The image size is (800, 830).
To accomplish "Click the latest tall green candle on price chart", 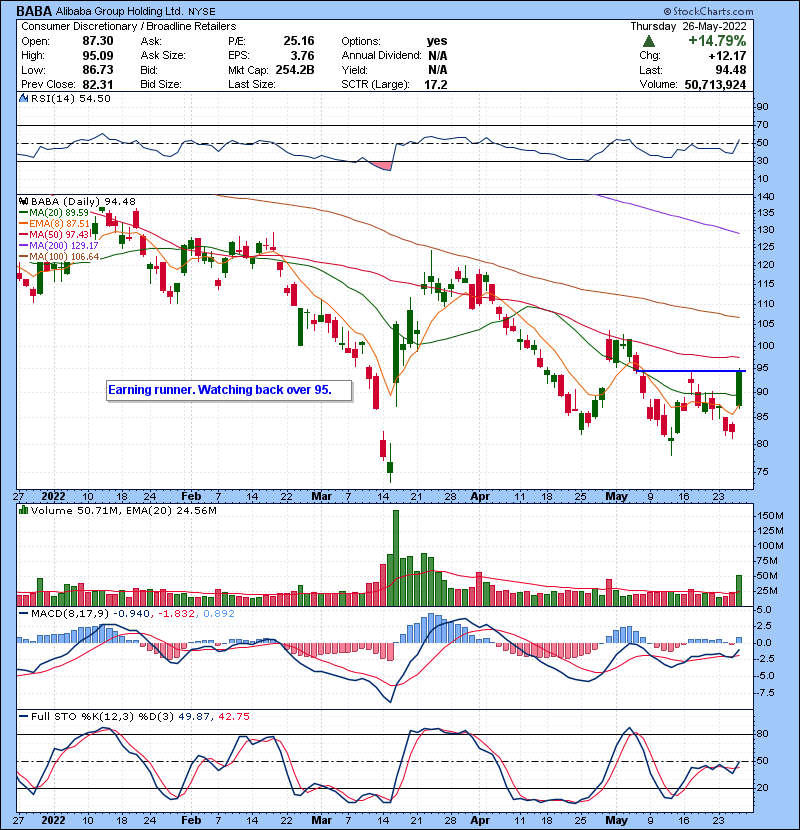I will (739, 389).
